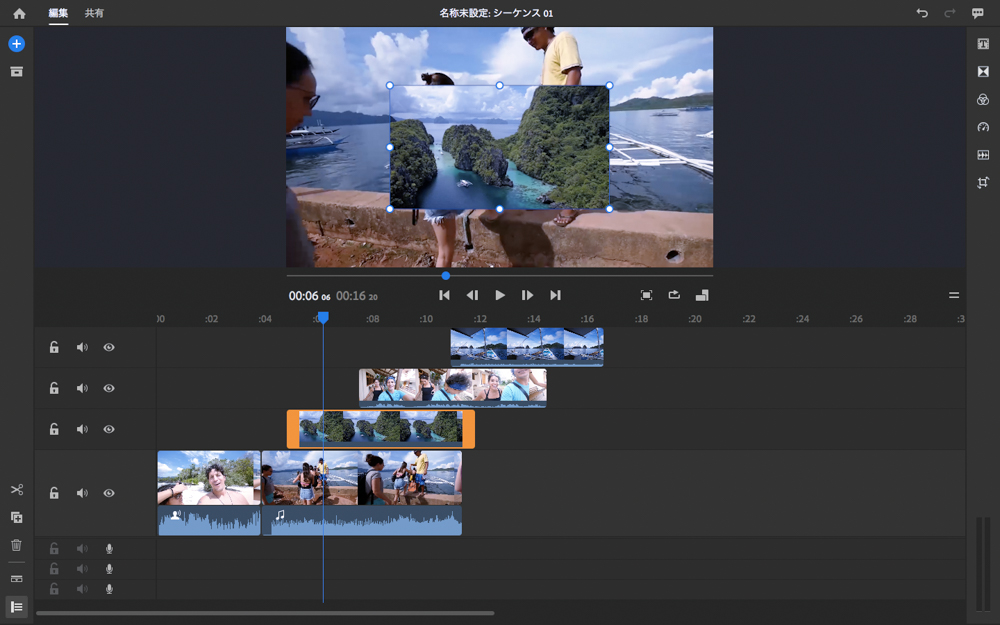Select the people on pier clip

pyautogui.click(x=362, y=478)
